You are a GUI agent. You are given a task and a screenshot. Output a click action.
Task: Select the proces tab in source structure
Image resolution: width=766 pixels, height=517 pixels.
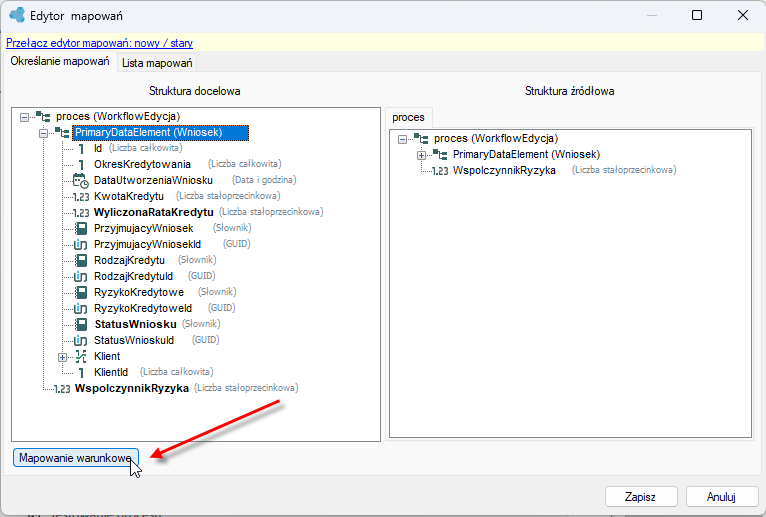tap(408, 118)
